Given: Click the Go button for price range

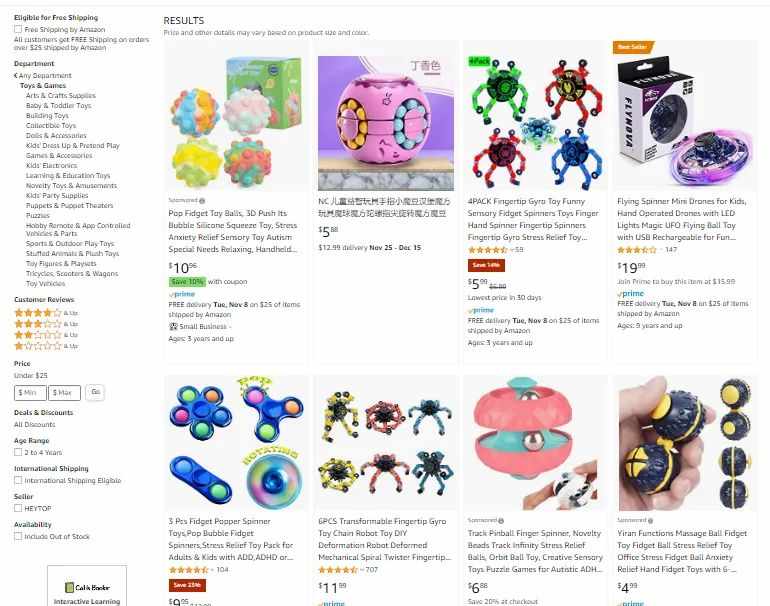Looking at the screenshot, I should pyautogui.click(x=95, y=392).
